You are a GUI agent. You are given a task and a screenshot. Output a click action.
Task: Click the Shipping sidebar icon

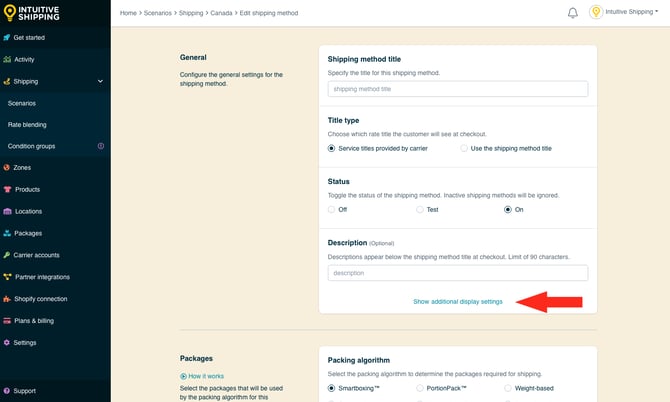pyautogui.click(x=6, y=81)
